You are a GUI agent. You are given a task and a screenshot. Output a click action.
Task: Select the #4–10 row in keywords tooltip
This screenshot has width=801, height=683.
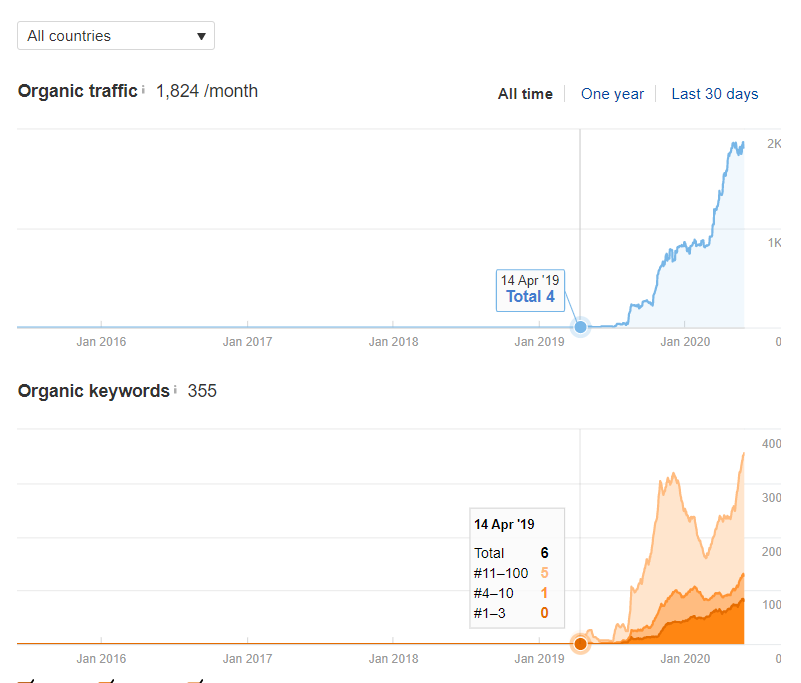coord(511,593)
